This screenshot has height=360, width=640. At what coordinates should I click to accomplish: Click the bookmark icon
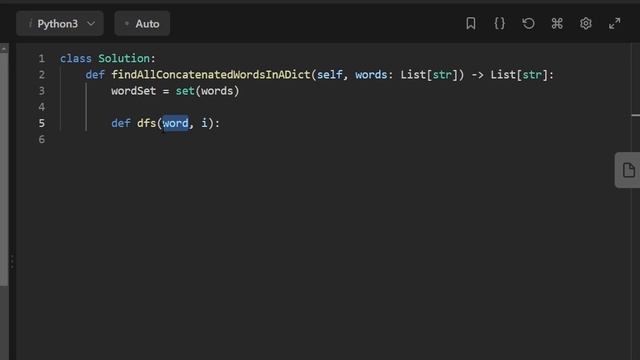pyautogui.click(x=471, y=23)
